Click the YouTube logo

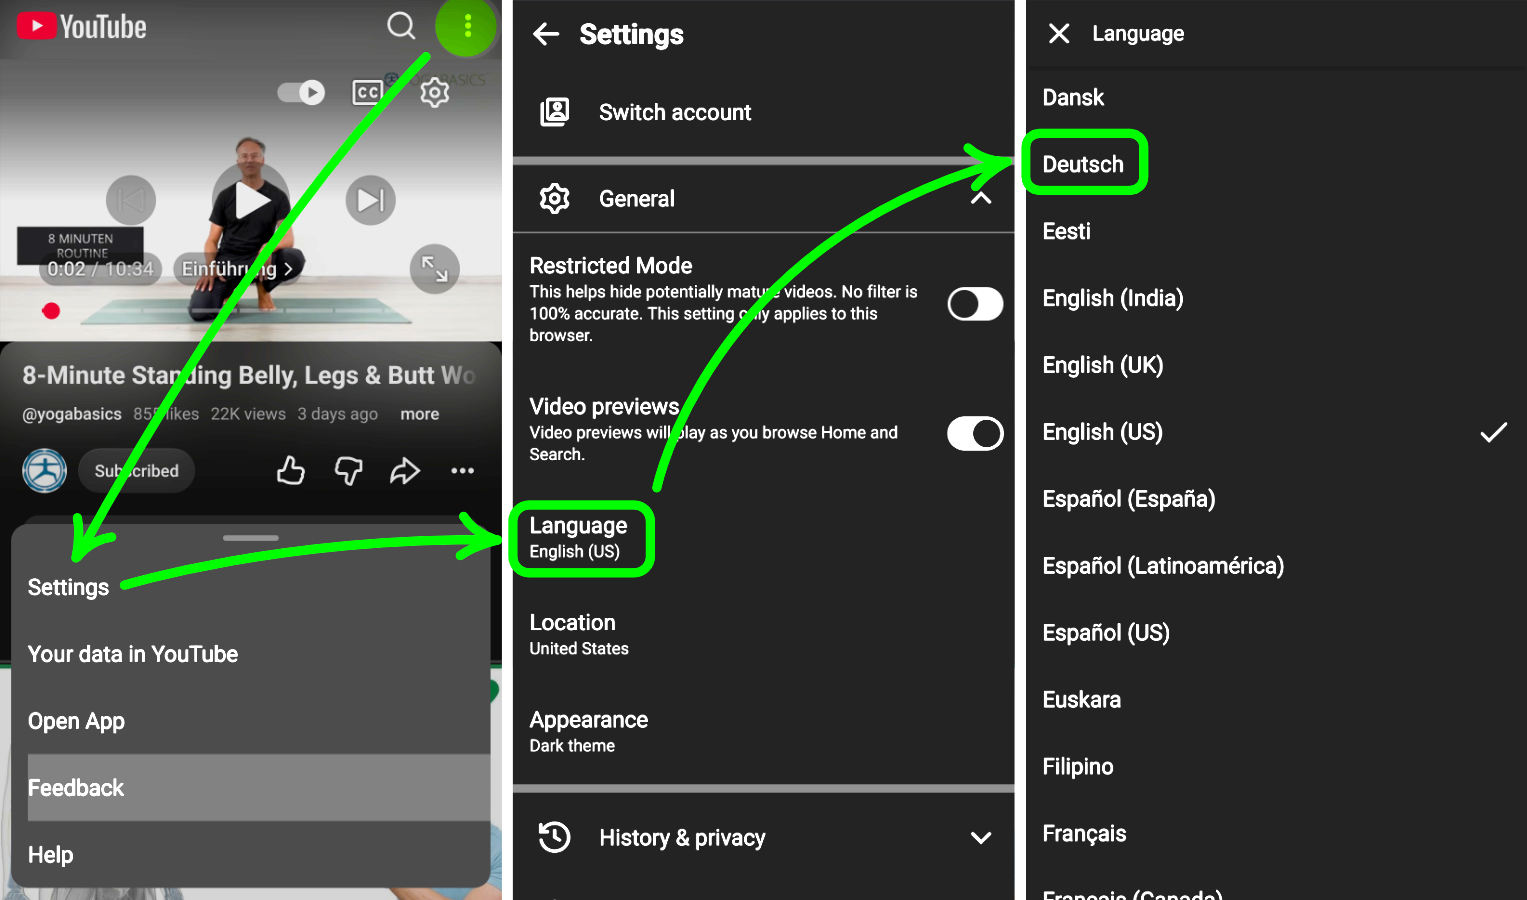[x=82, y=26]
